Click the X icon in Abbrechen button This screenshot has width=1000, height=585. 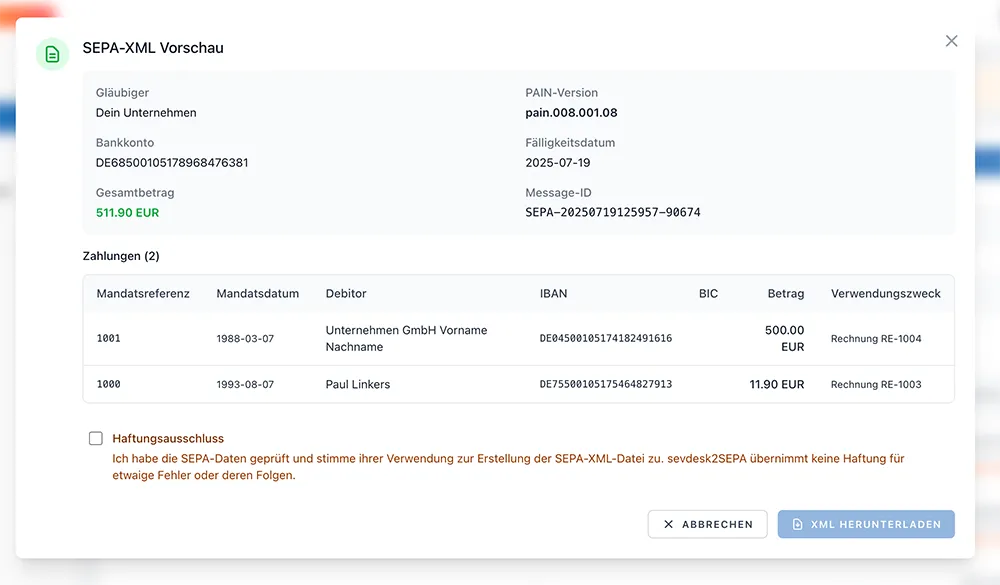pos(669,524)
